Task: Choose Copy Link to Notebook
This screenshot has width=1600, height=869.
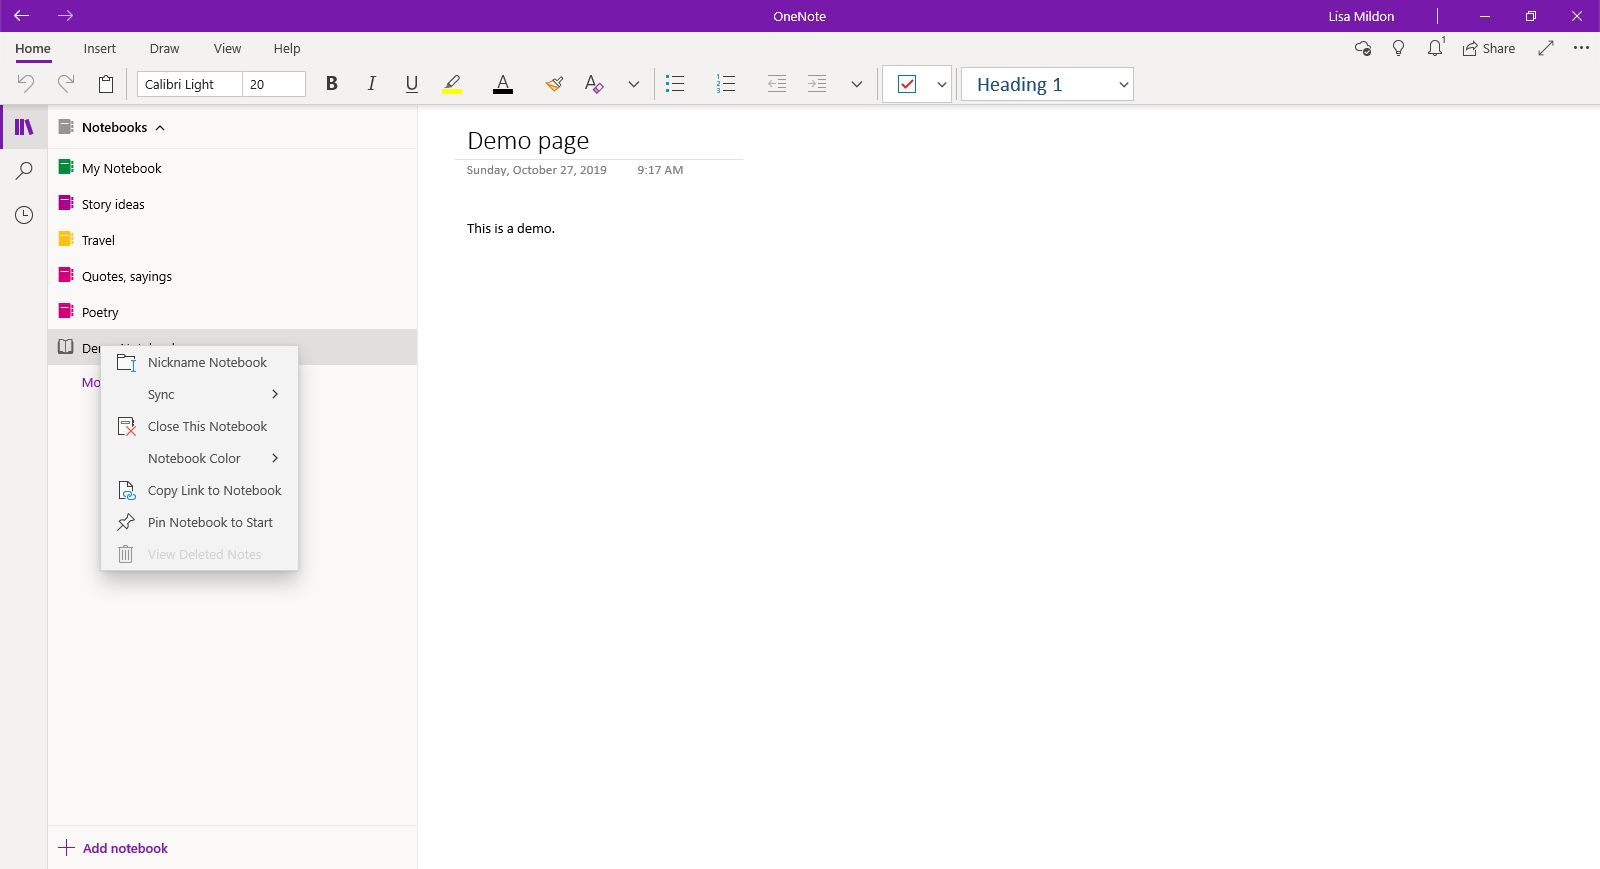Action: [200, 490]
